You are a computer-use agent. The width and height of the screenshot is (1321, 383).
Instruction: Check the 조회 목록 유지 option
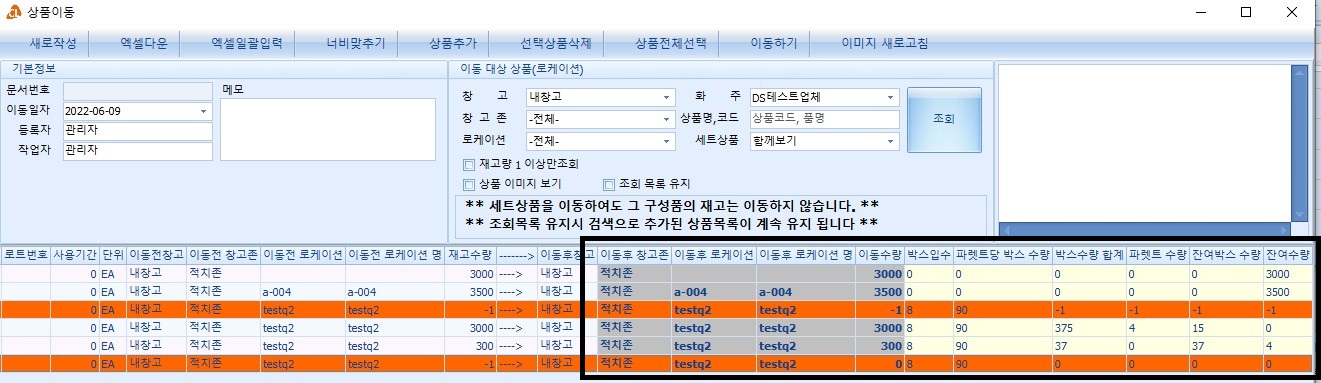608,184
